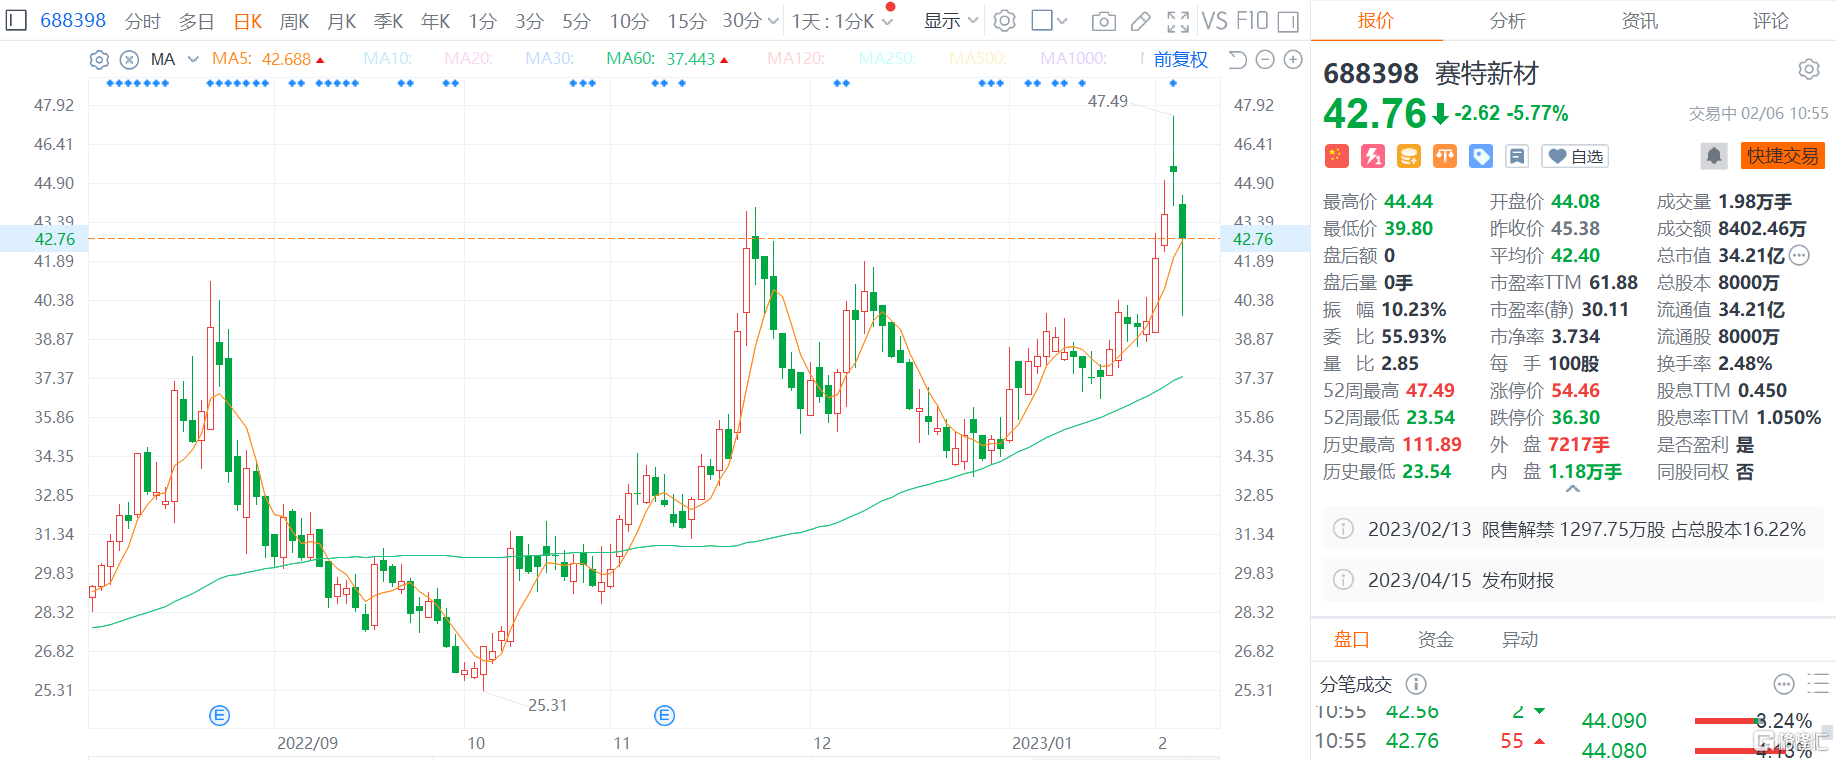This screenshot has width=1836, height=760.
Task: Toggle 自选 favorite heart button
Action: coord(1575,156)
